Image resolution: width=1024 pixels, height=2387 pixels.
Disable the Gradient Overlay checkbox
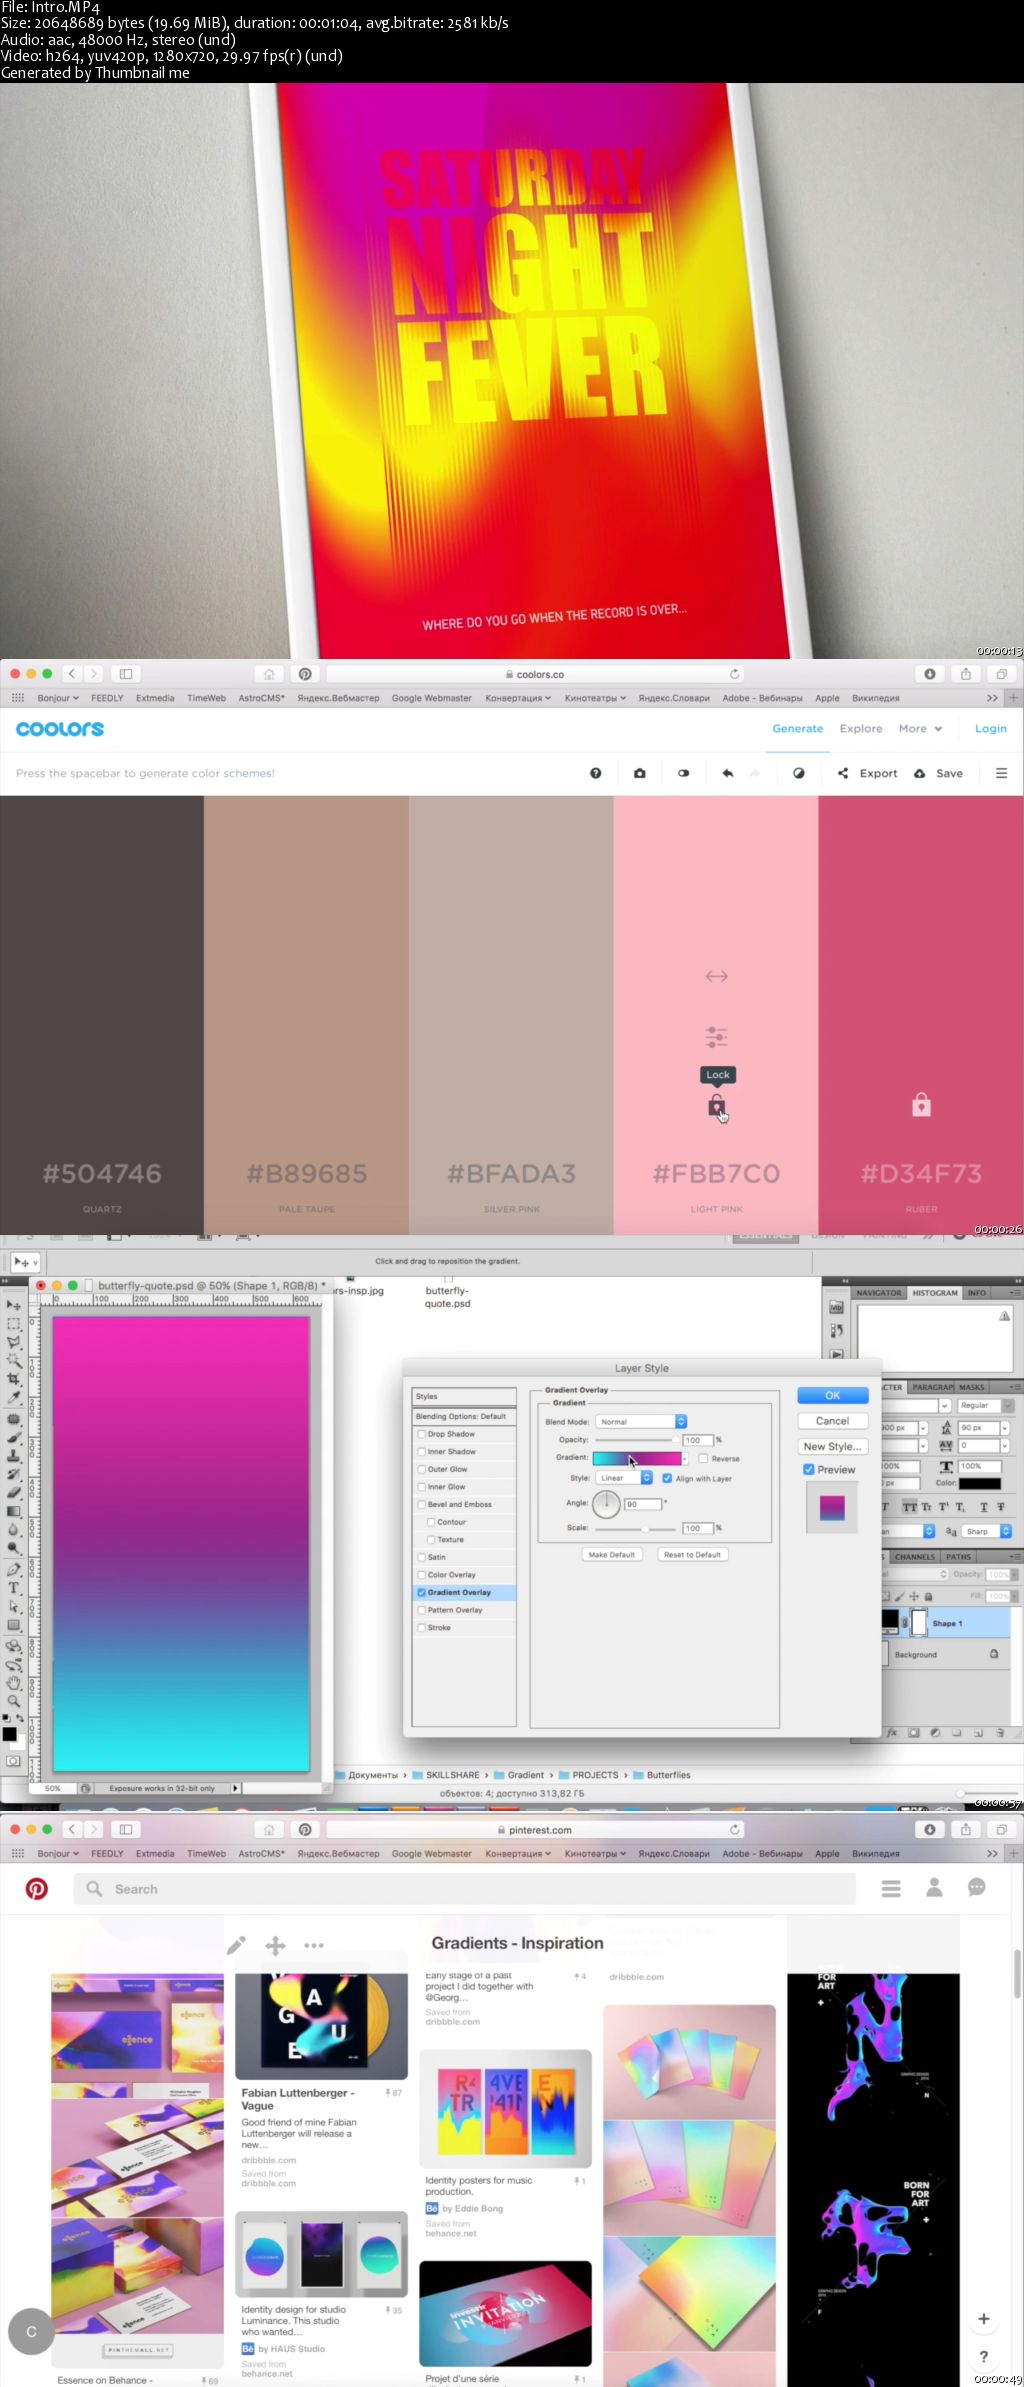point(422,1592)
